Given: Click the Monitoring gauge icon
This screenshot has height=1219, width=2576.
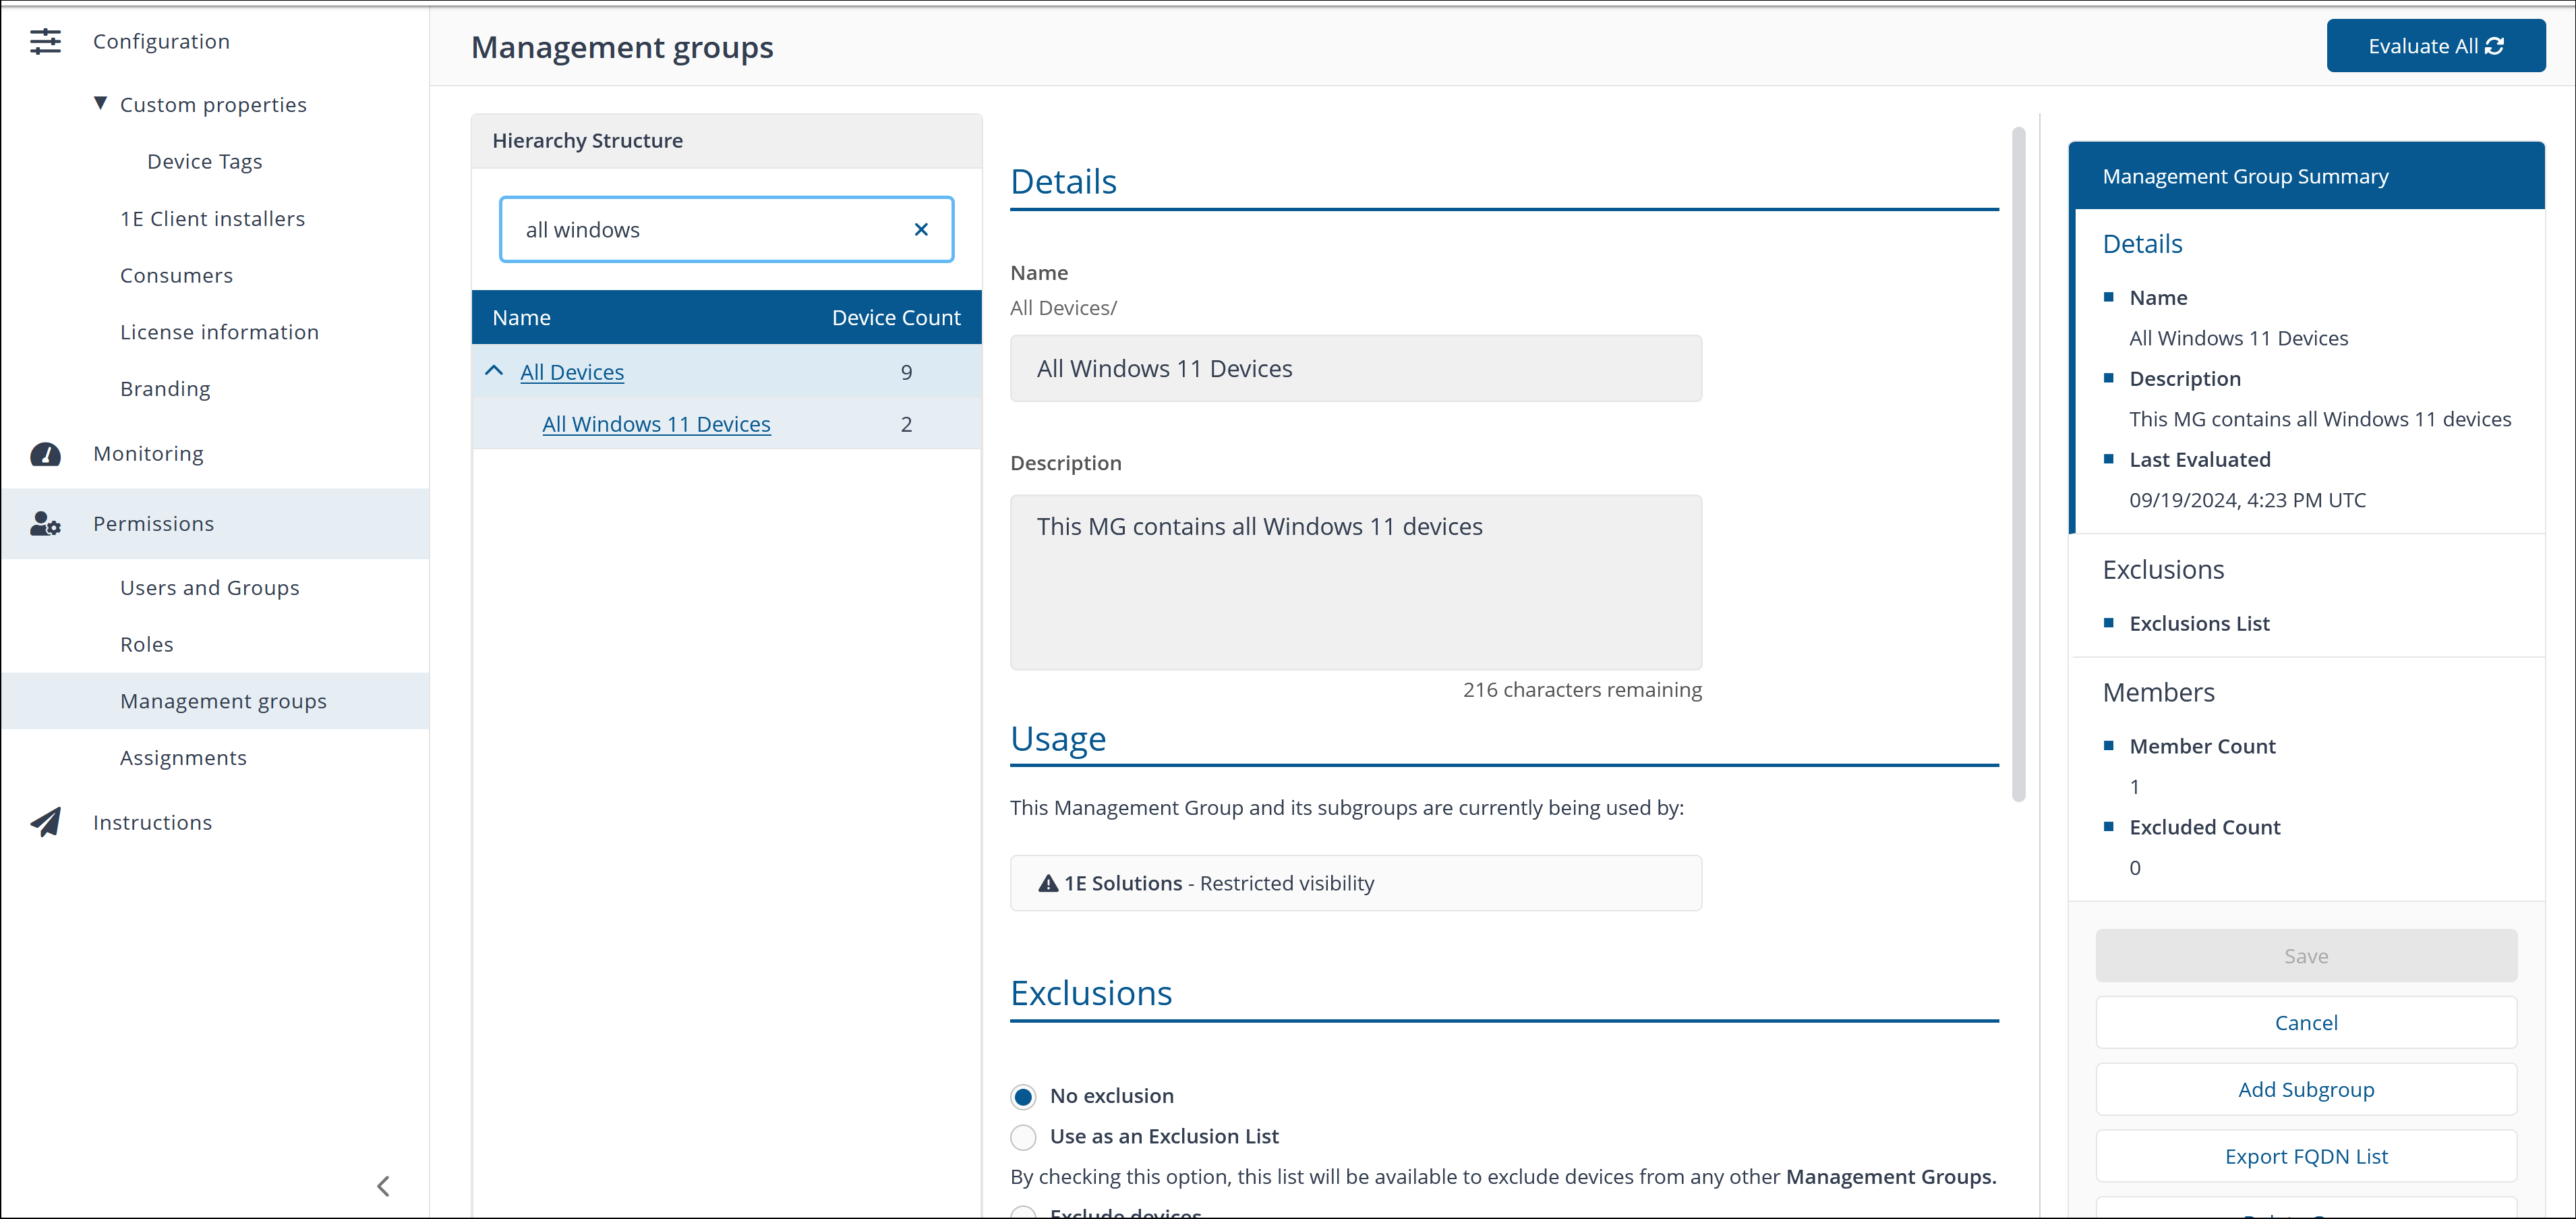Looking at the screenshot, I should (45, 454).
